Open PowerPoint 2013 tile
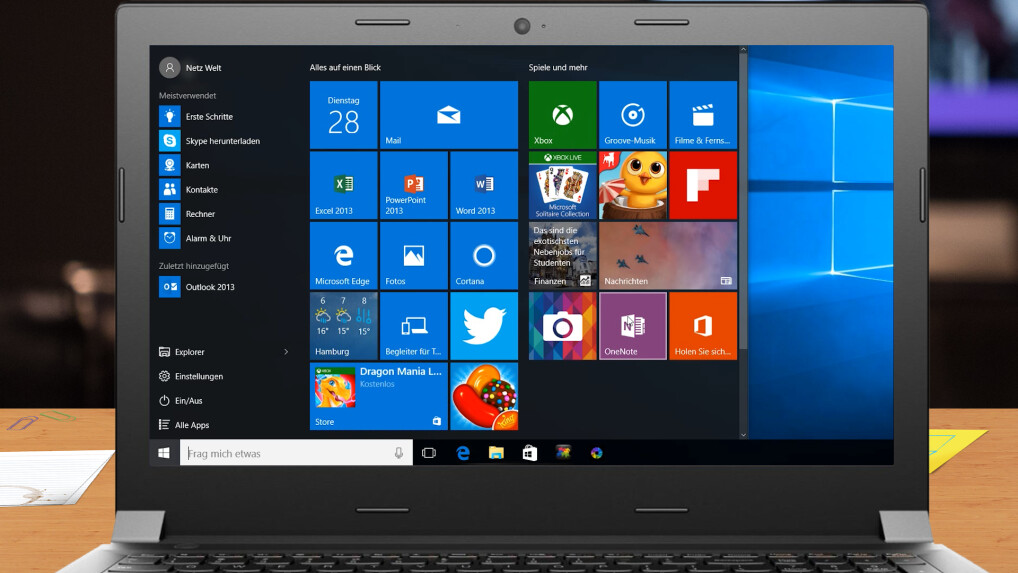The width and height of the screenshot is (1018, 573). pyautogui.click(x=413, y=185)
